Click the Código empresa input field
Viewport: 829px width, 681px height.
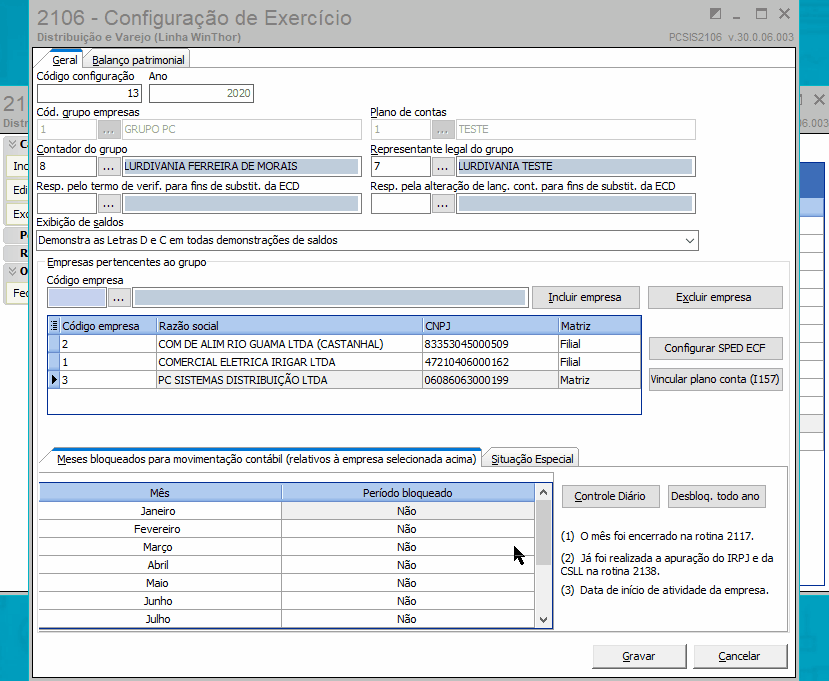(x=77, y=298)
